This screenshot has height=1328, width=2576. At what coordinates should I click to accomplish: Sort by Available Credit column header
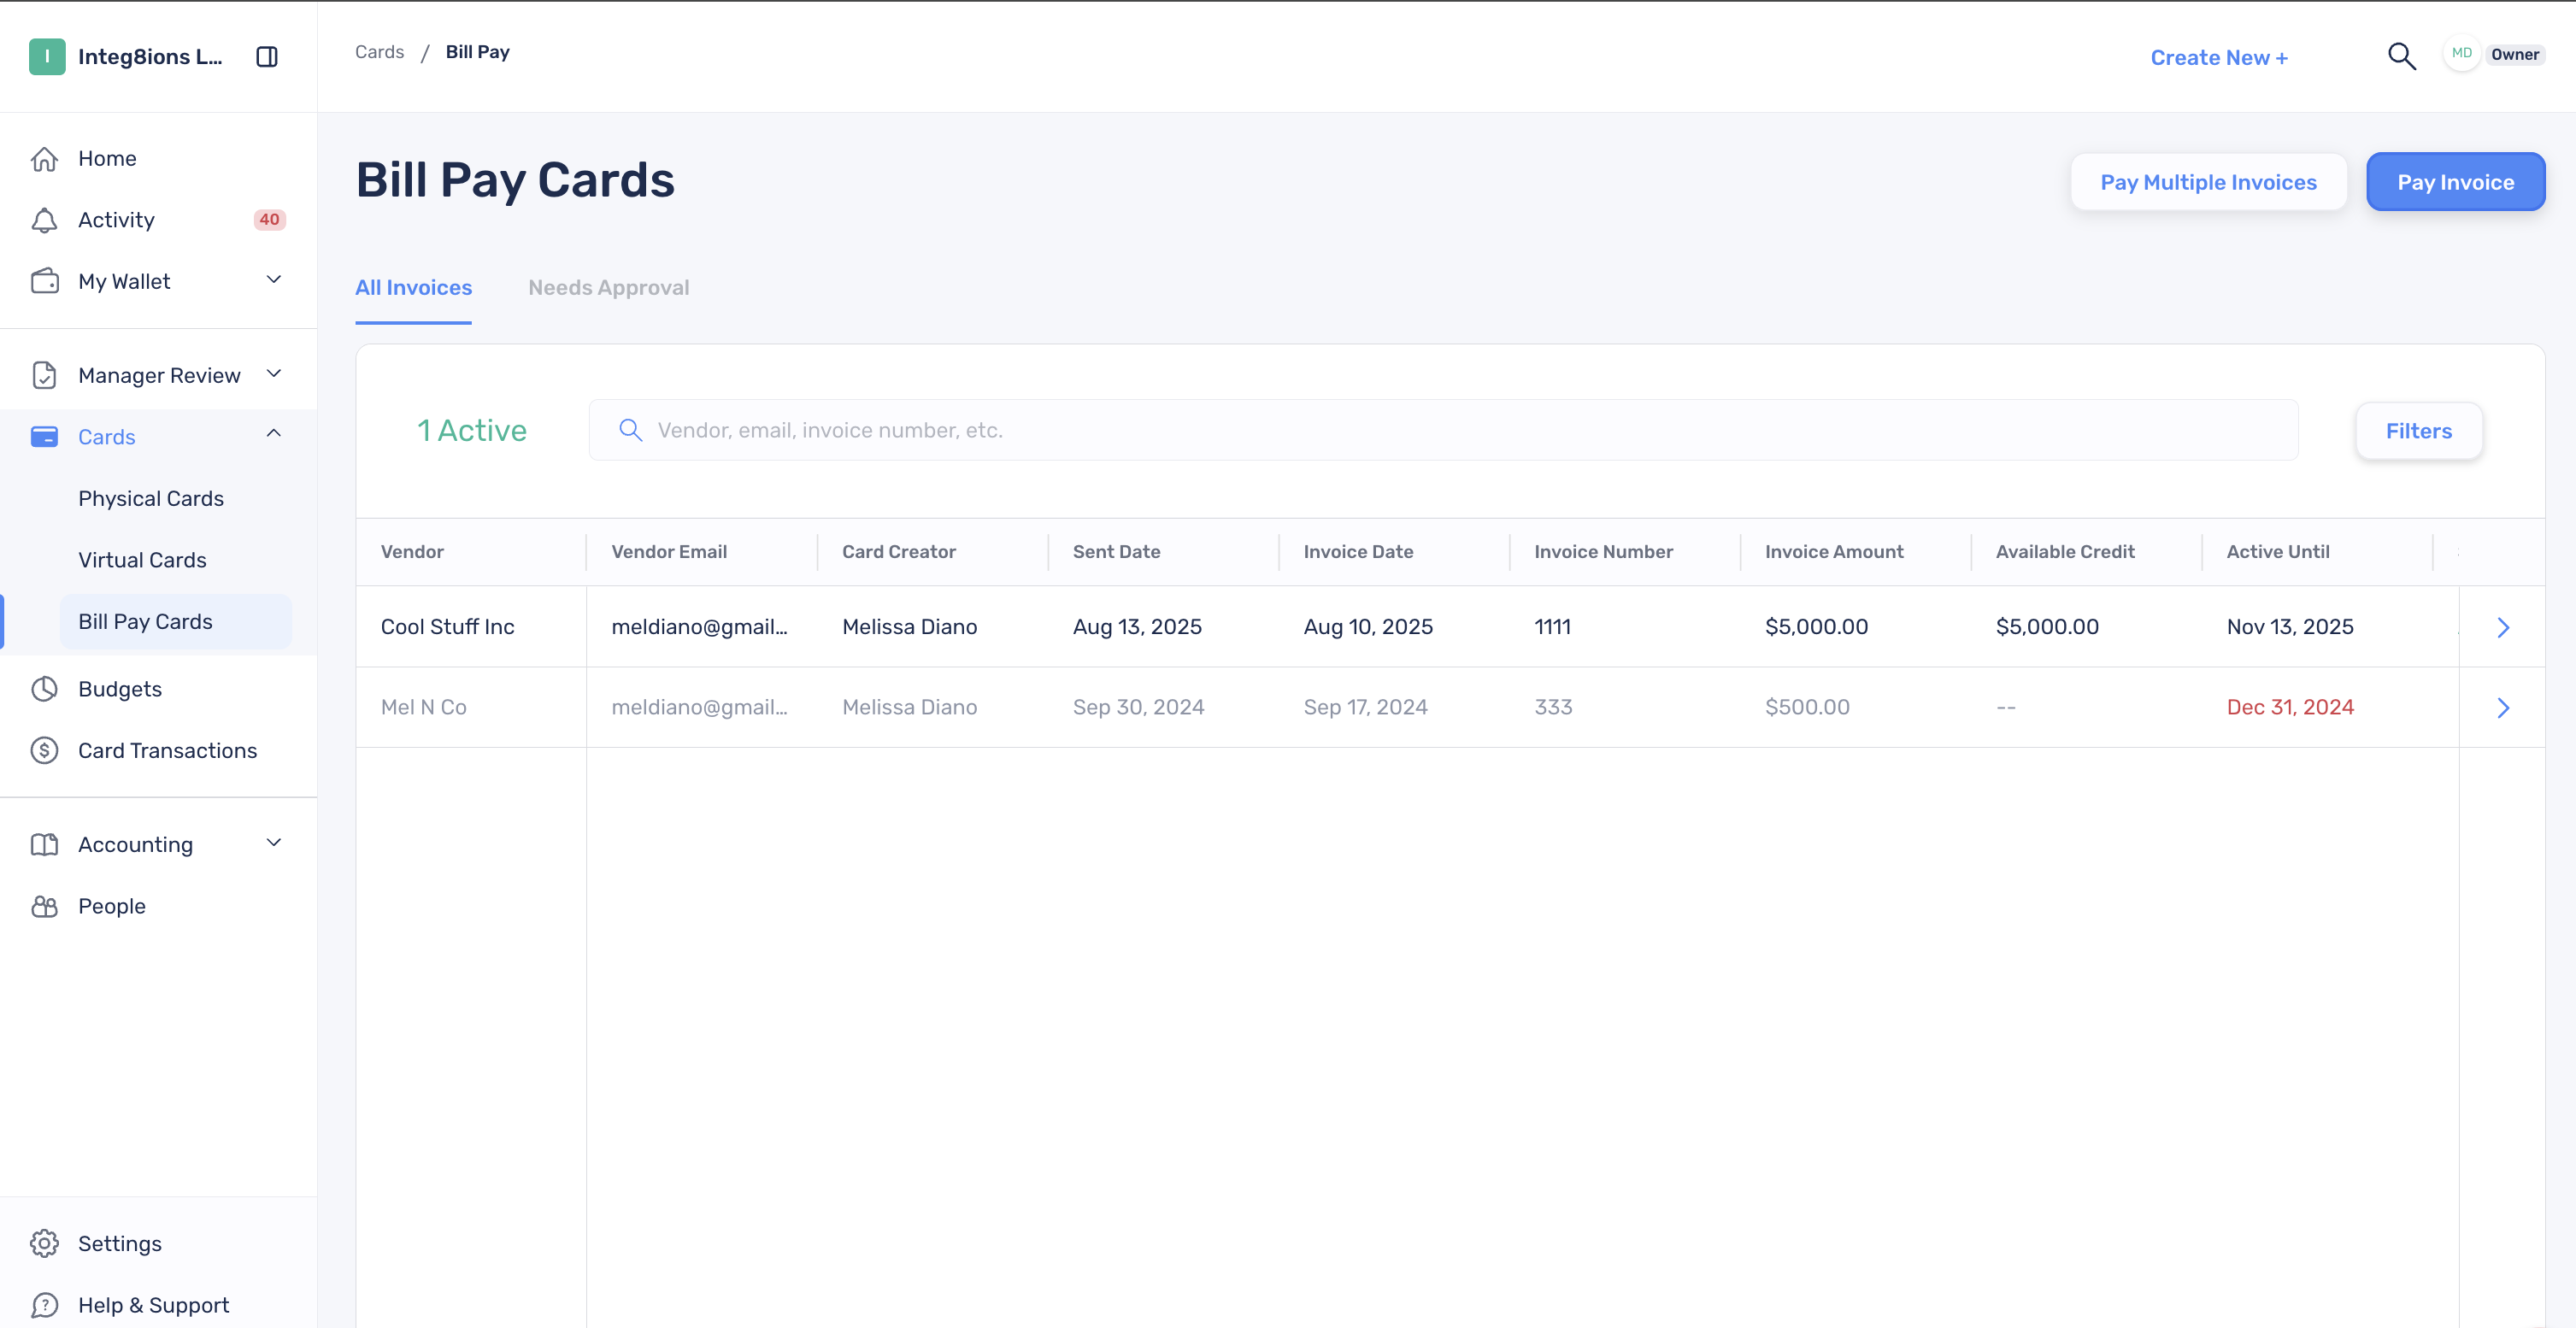[2064, 552]
